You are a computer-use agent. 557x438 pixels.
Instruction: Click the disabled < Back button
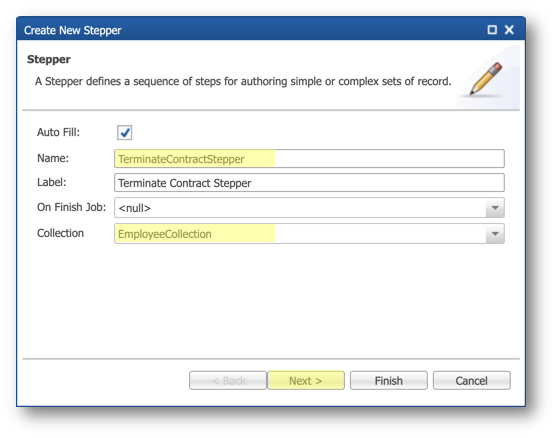click(228, 380)
